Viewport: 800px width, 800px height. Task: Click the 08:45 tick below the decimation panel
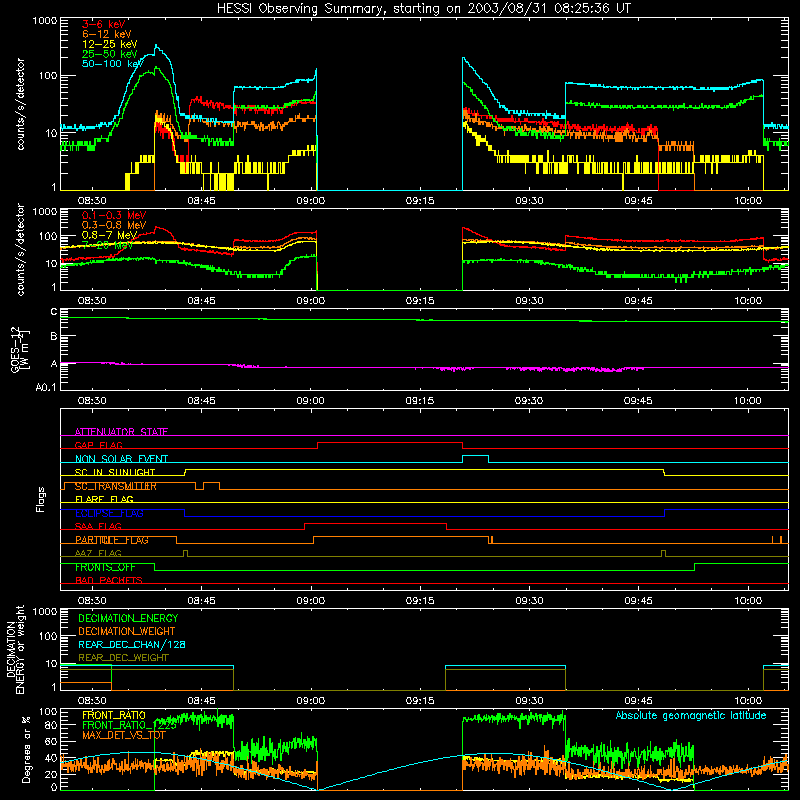coord(202,701)
